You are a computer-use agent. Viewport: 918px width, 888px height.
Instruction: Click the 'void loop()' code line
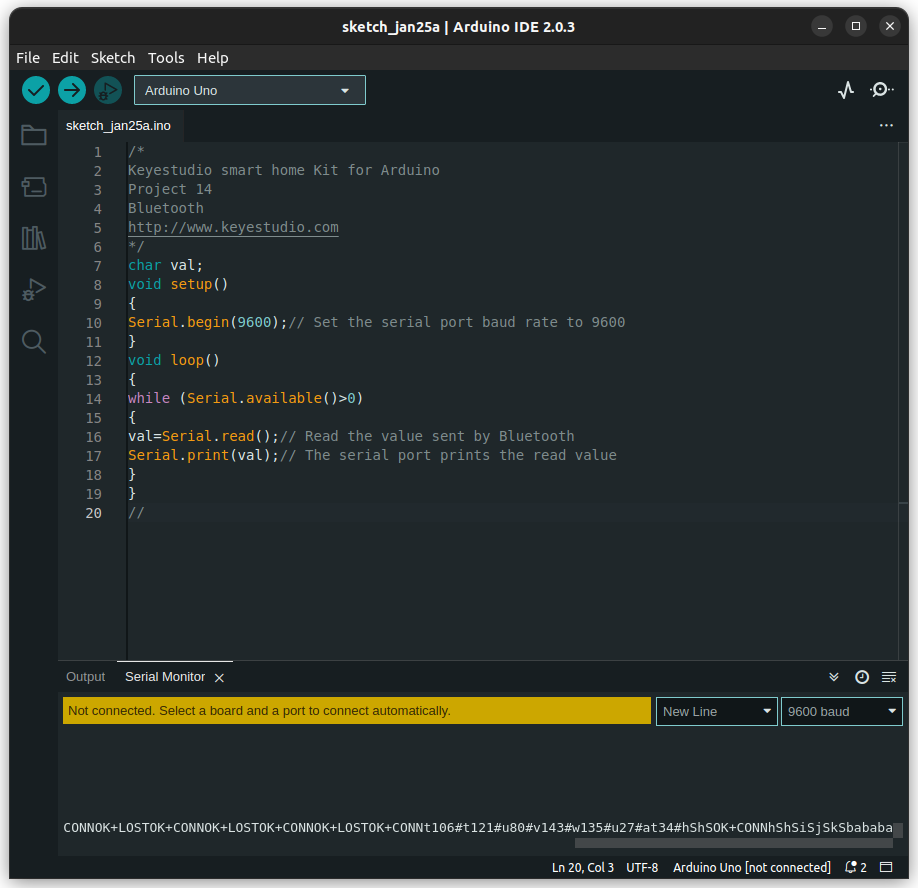174,361
